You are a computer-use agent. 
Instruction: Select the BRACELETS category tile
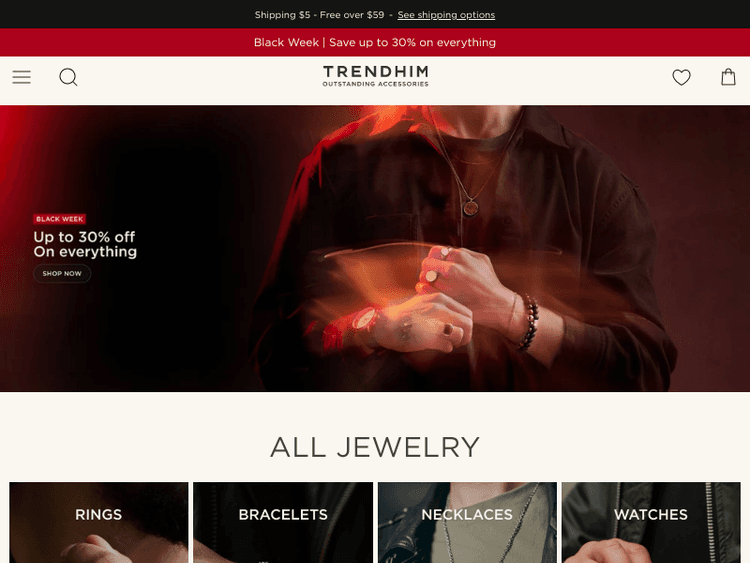pos(283,522)
